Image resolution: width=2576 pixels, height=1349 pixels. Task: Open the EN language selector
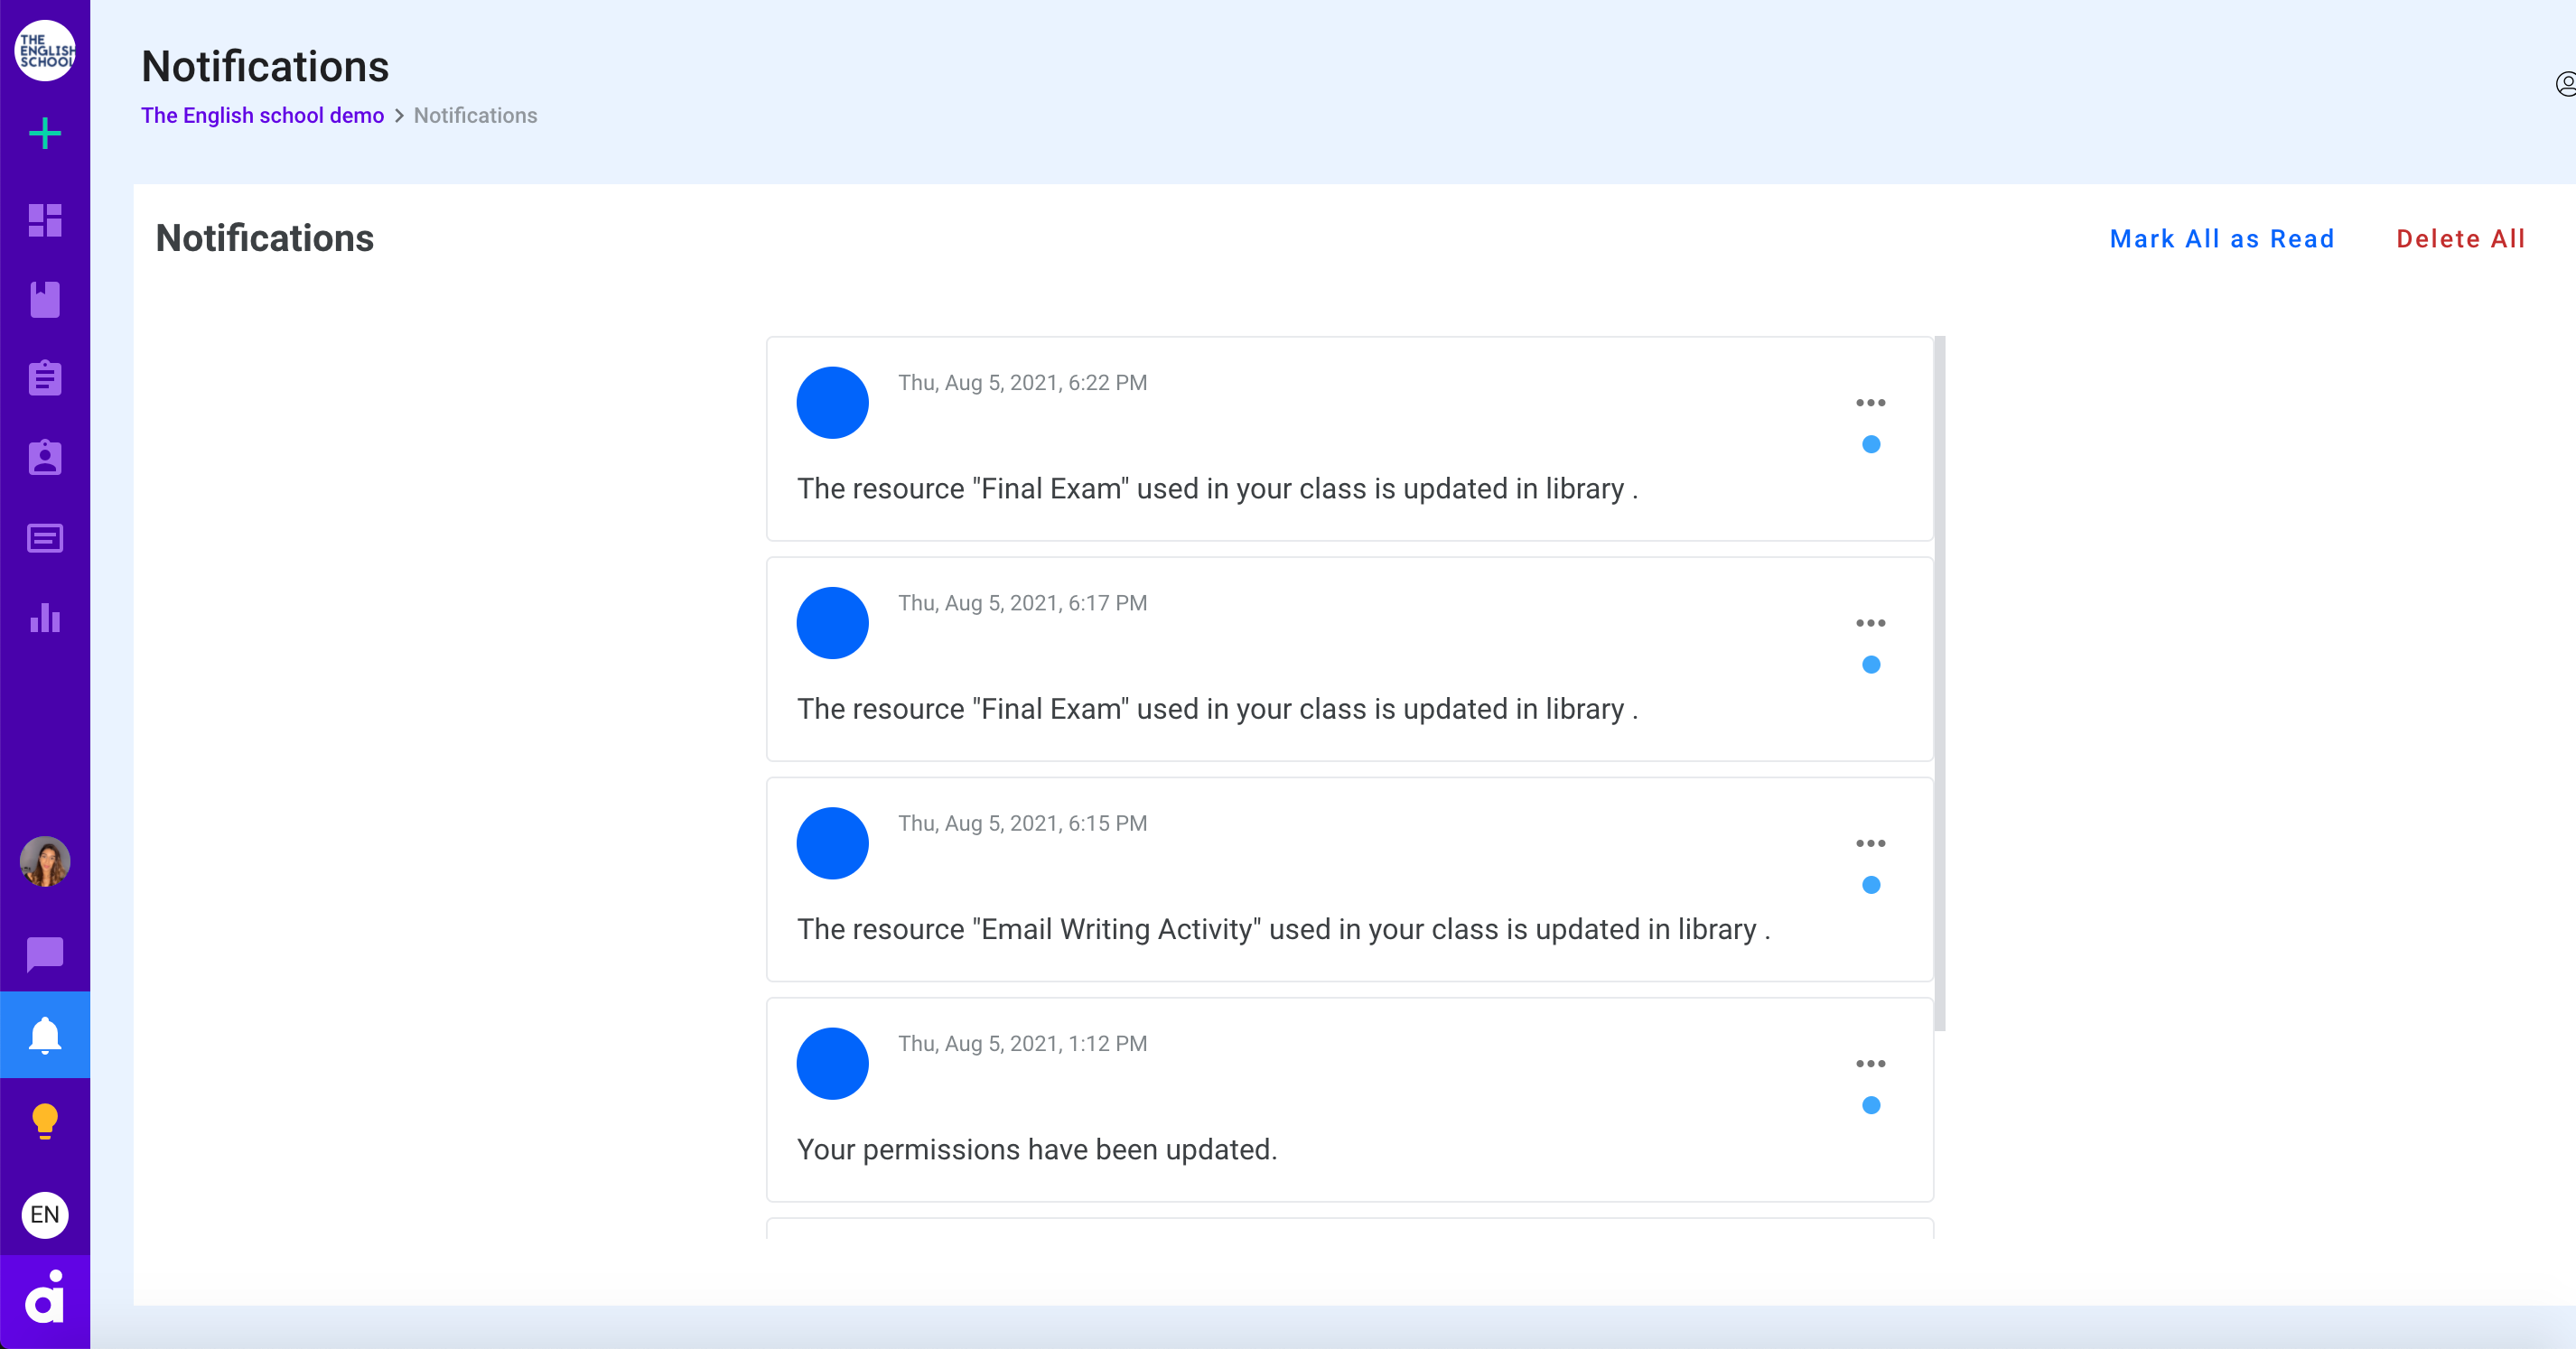pos(45,1215)
